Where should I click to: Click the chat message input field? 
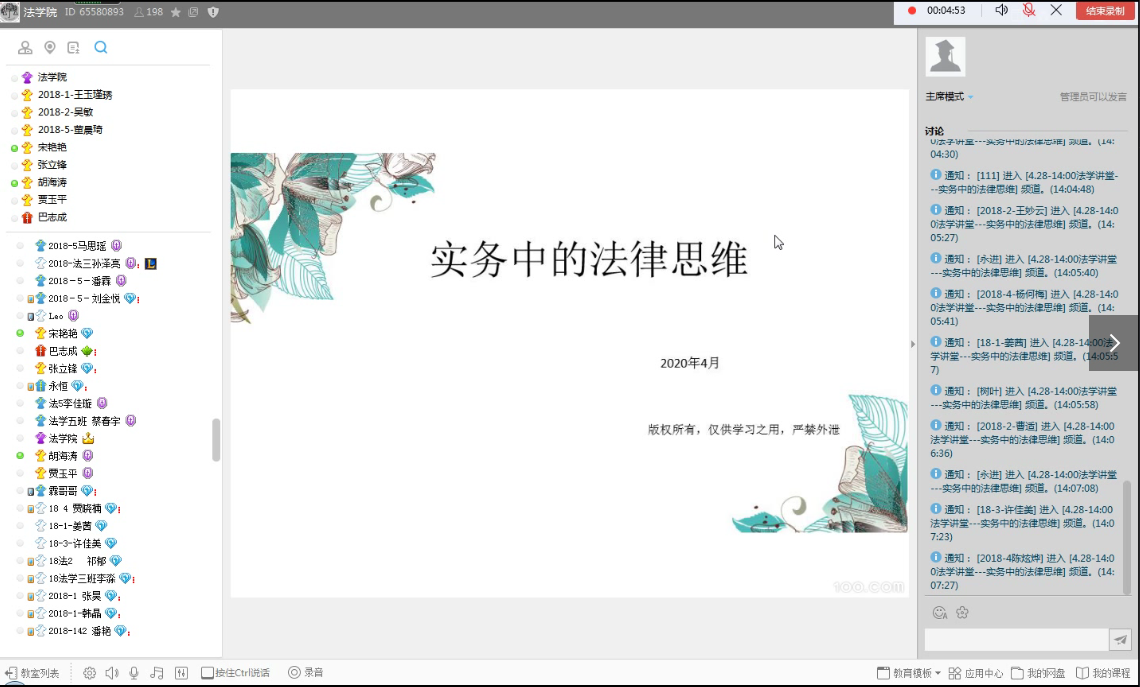pyautogui.click(x=1015, y=641)
